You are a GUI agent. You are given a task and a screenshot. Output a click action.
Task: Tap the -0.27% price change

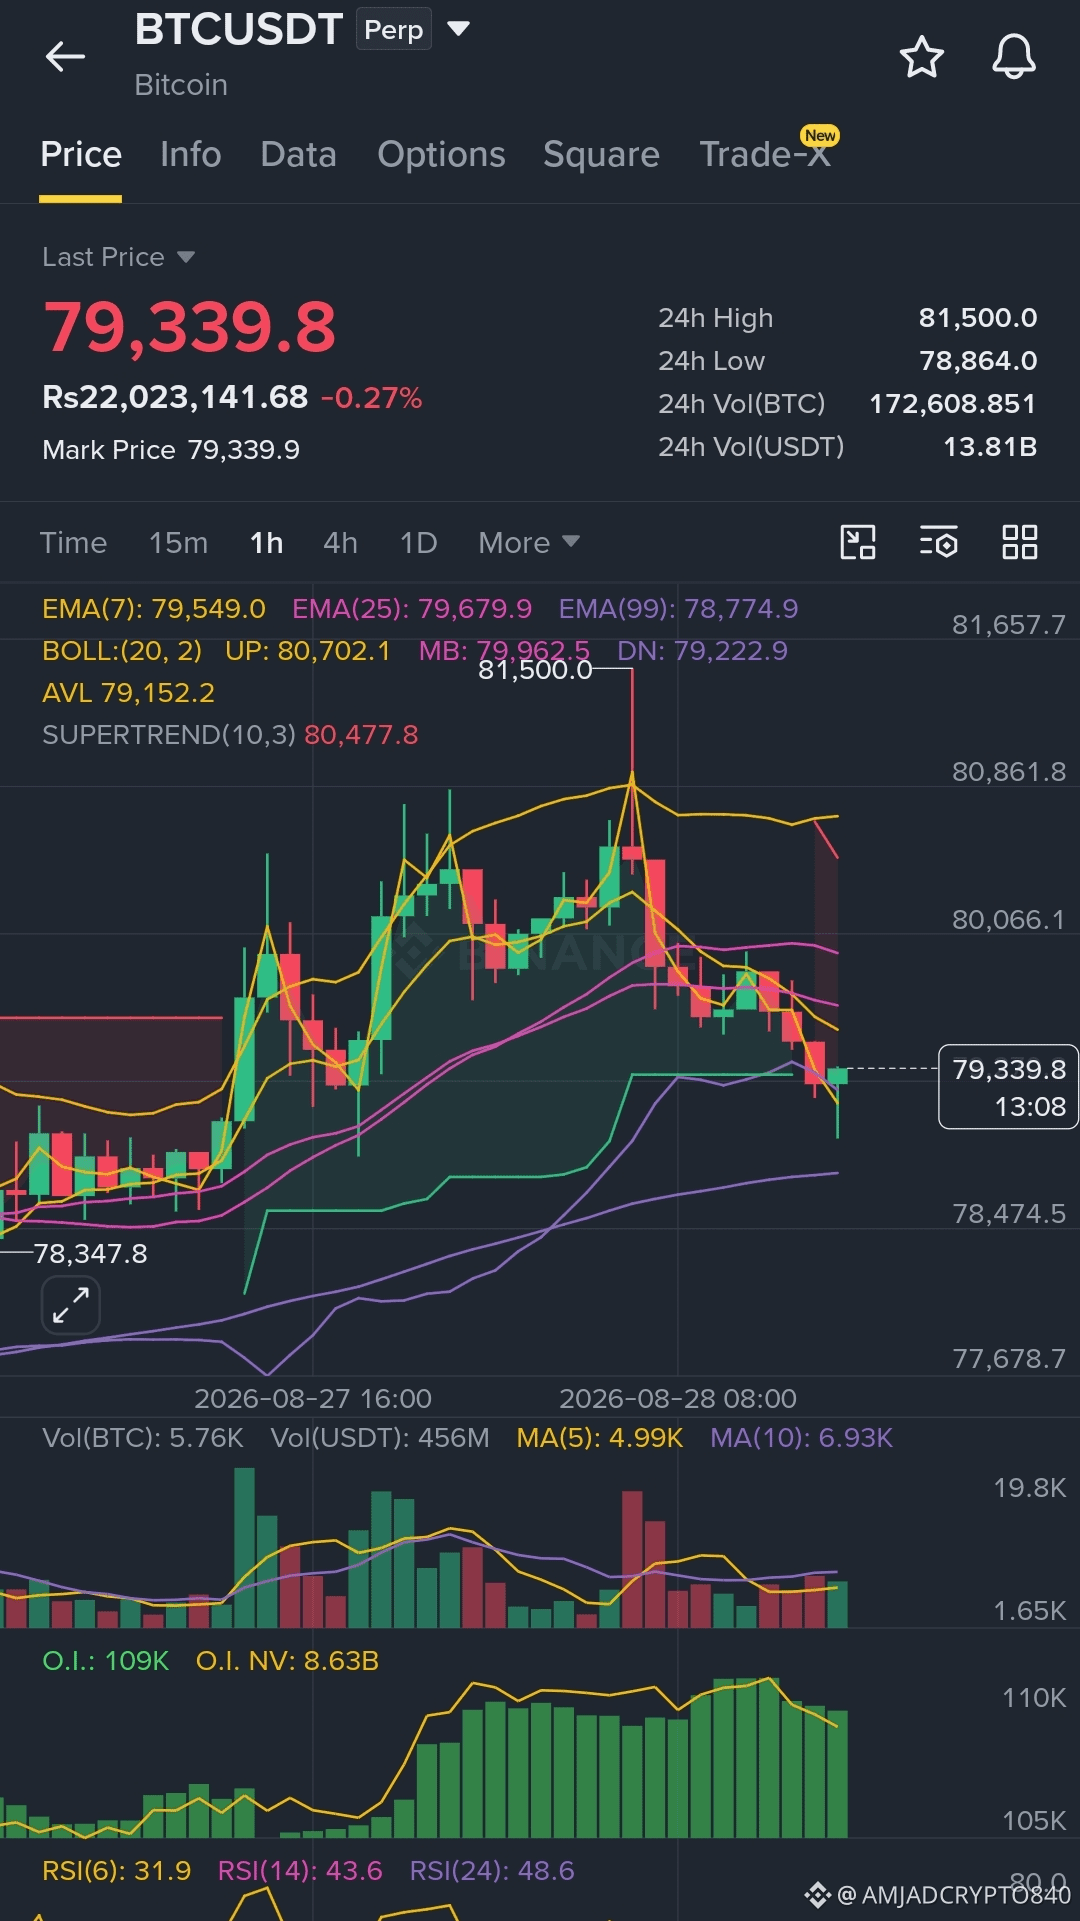click(372, 398)
